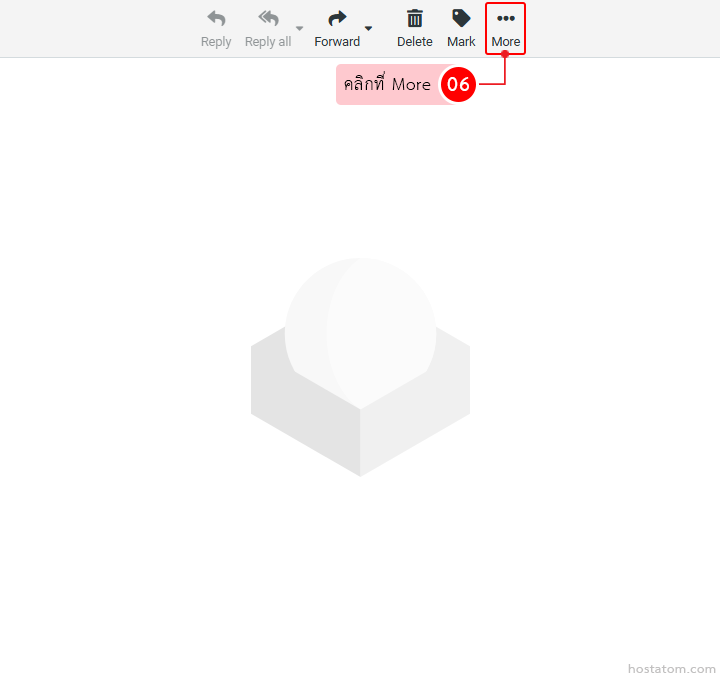
Task: Select the Forward text label
Action: (x=337, y=42)
